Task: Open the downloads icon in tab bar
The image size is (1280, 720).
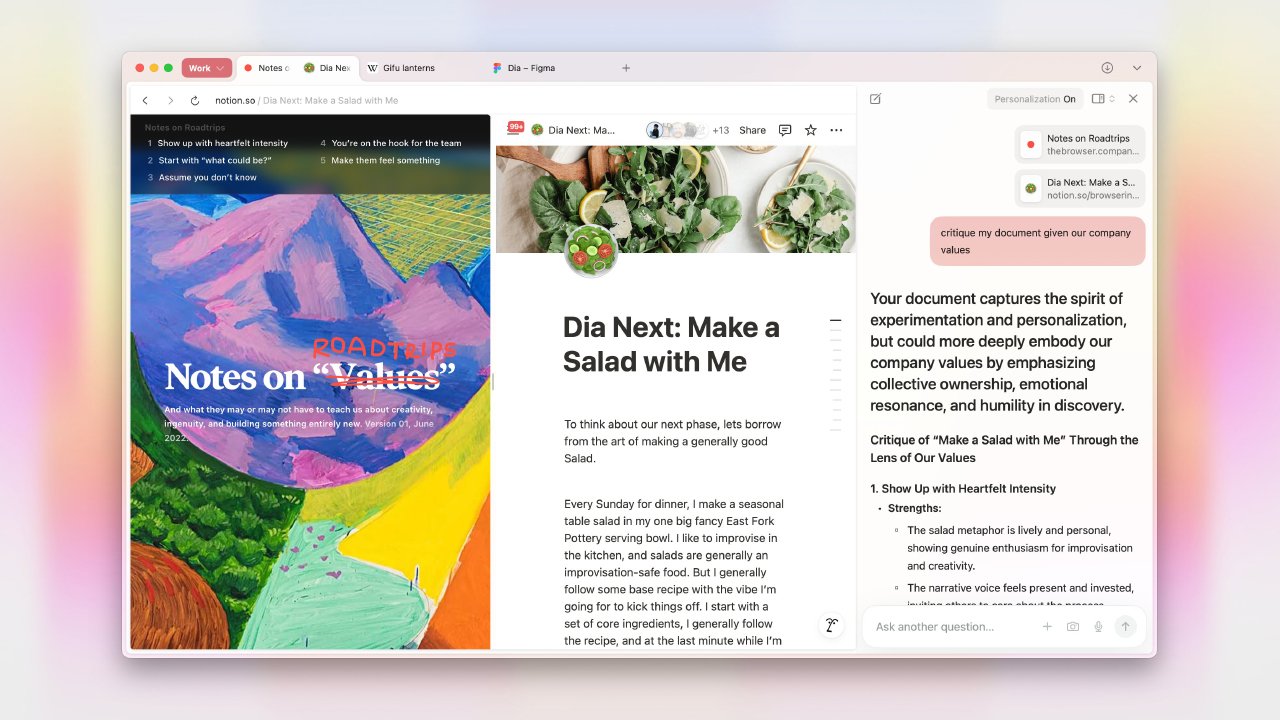Action: 1107,68
